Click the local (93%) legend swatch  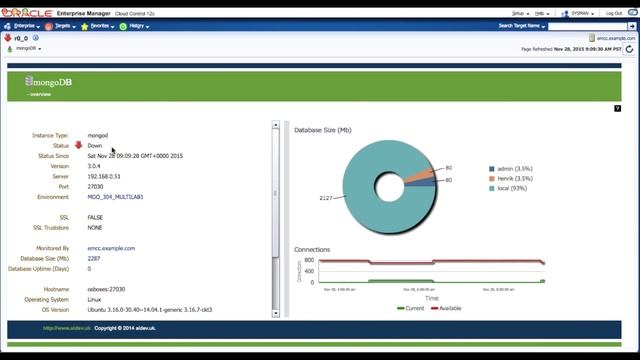tap(491, 188)
